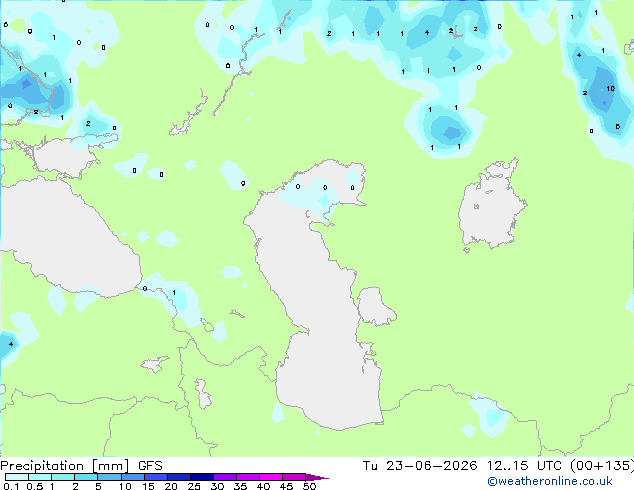Screen dimensions: 634x490
Task: Click the '0.1' legend scale label
Action: (x=11, y=486)
